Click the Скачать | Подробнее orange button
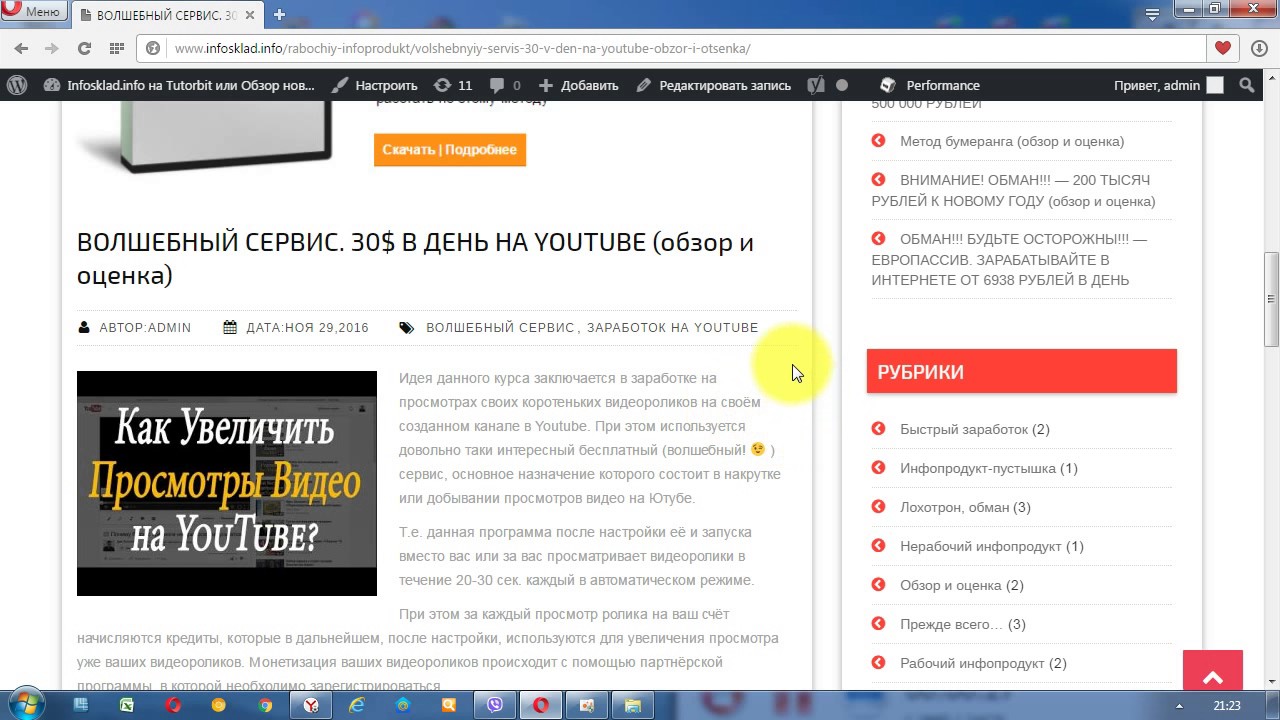The height and width of the screenshot is (720, 1280). click(x=450, y=150)
